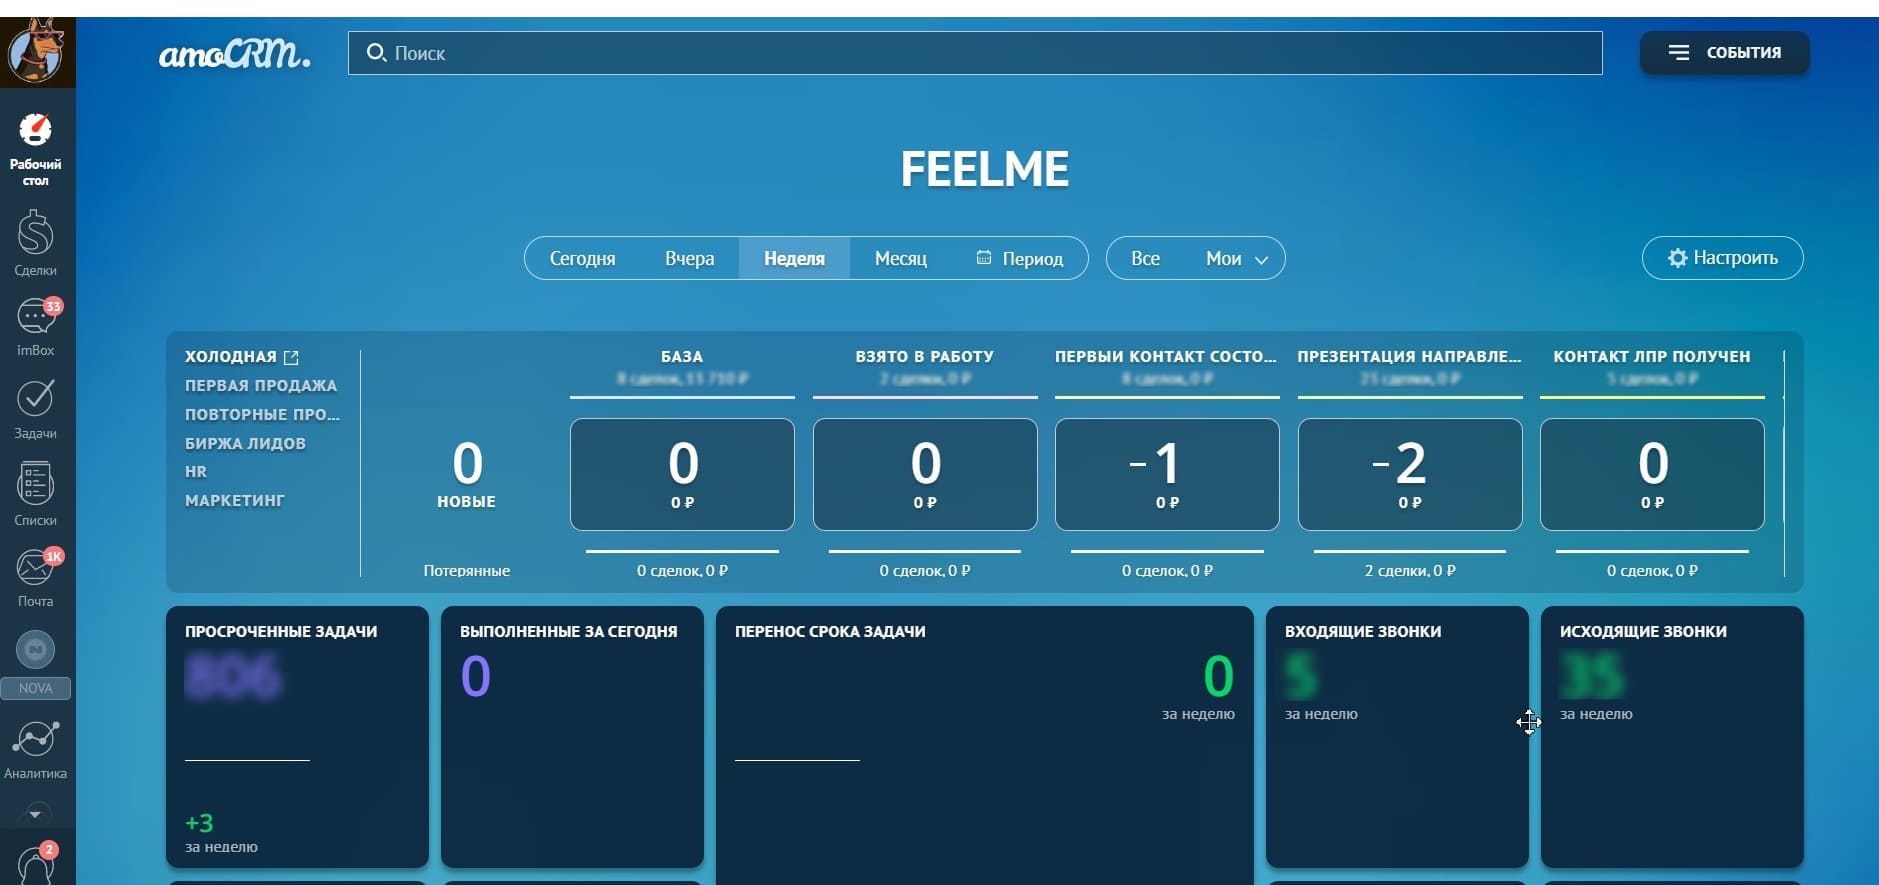Click the Презентация -2 value card
The image size is (1879, 885).
pos(1410,474)
